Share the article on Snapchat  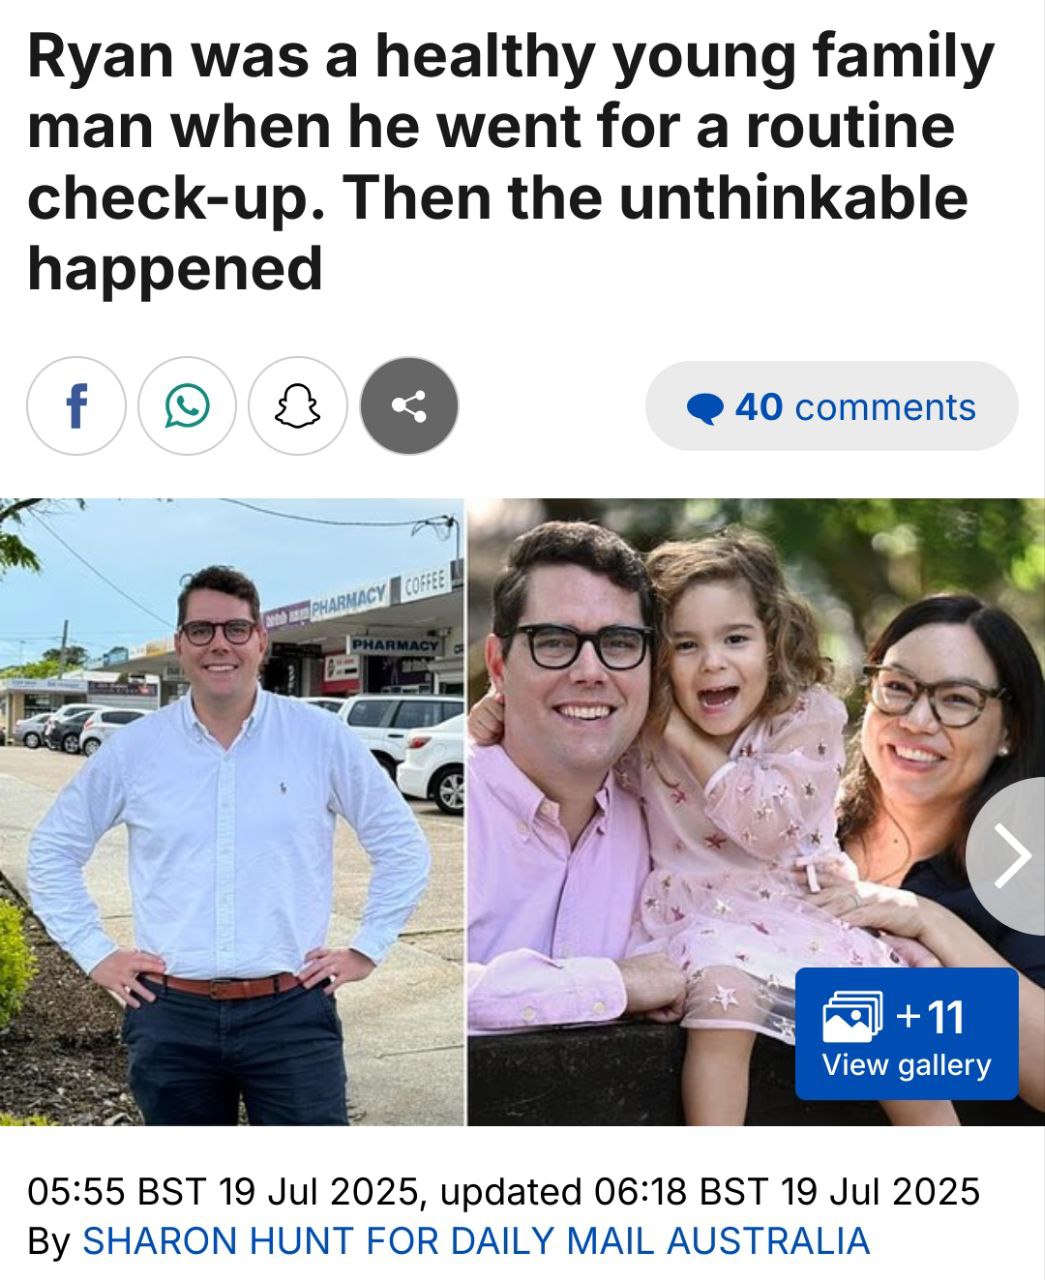click(x=298, y=407)
